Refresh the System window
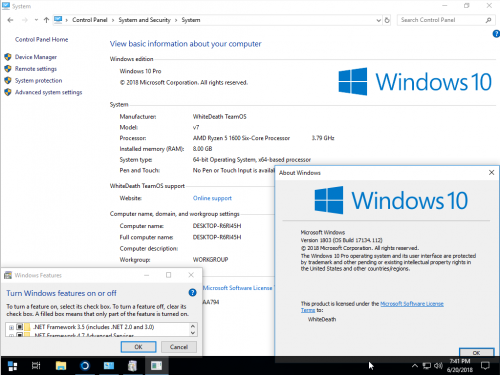This screenshot has width=500, height=375. [x=387, y=20]
